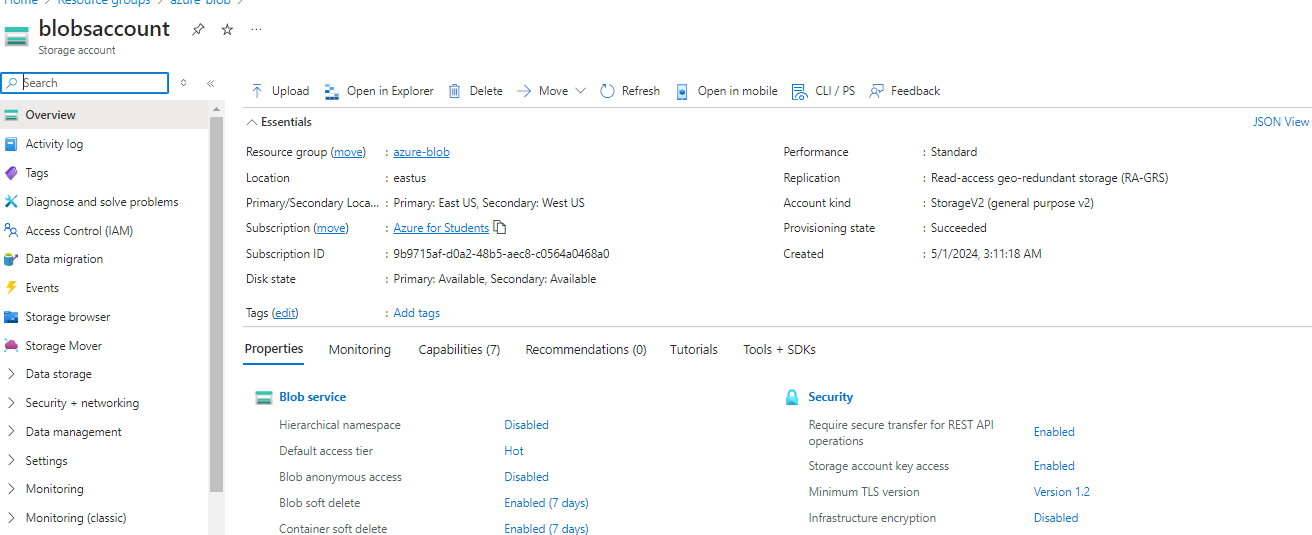The image size is (1312, 535).
Task: Open the Tools + SDKs tab
Action: click(779, 350)
